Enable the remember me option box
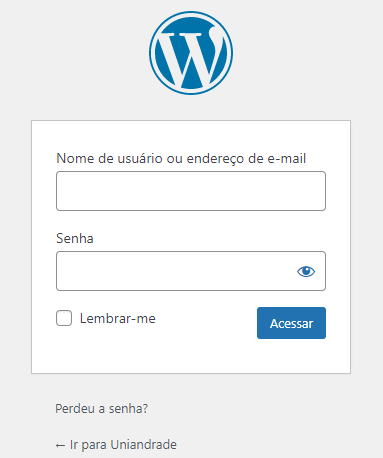383x458 pixels. 64,318
